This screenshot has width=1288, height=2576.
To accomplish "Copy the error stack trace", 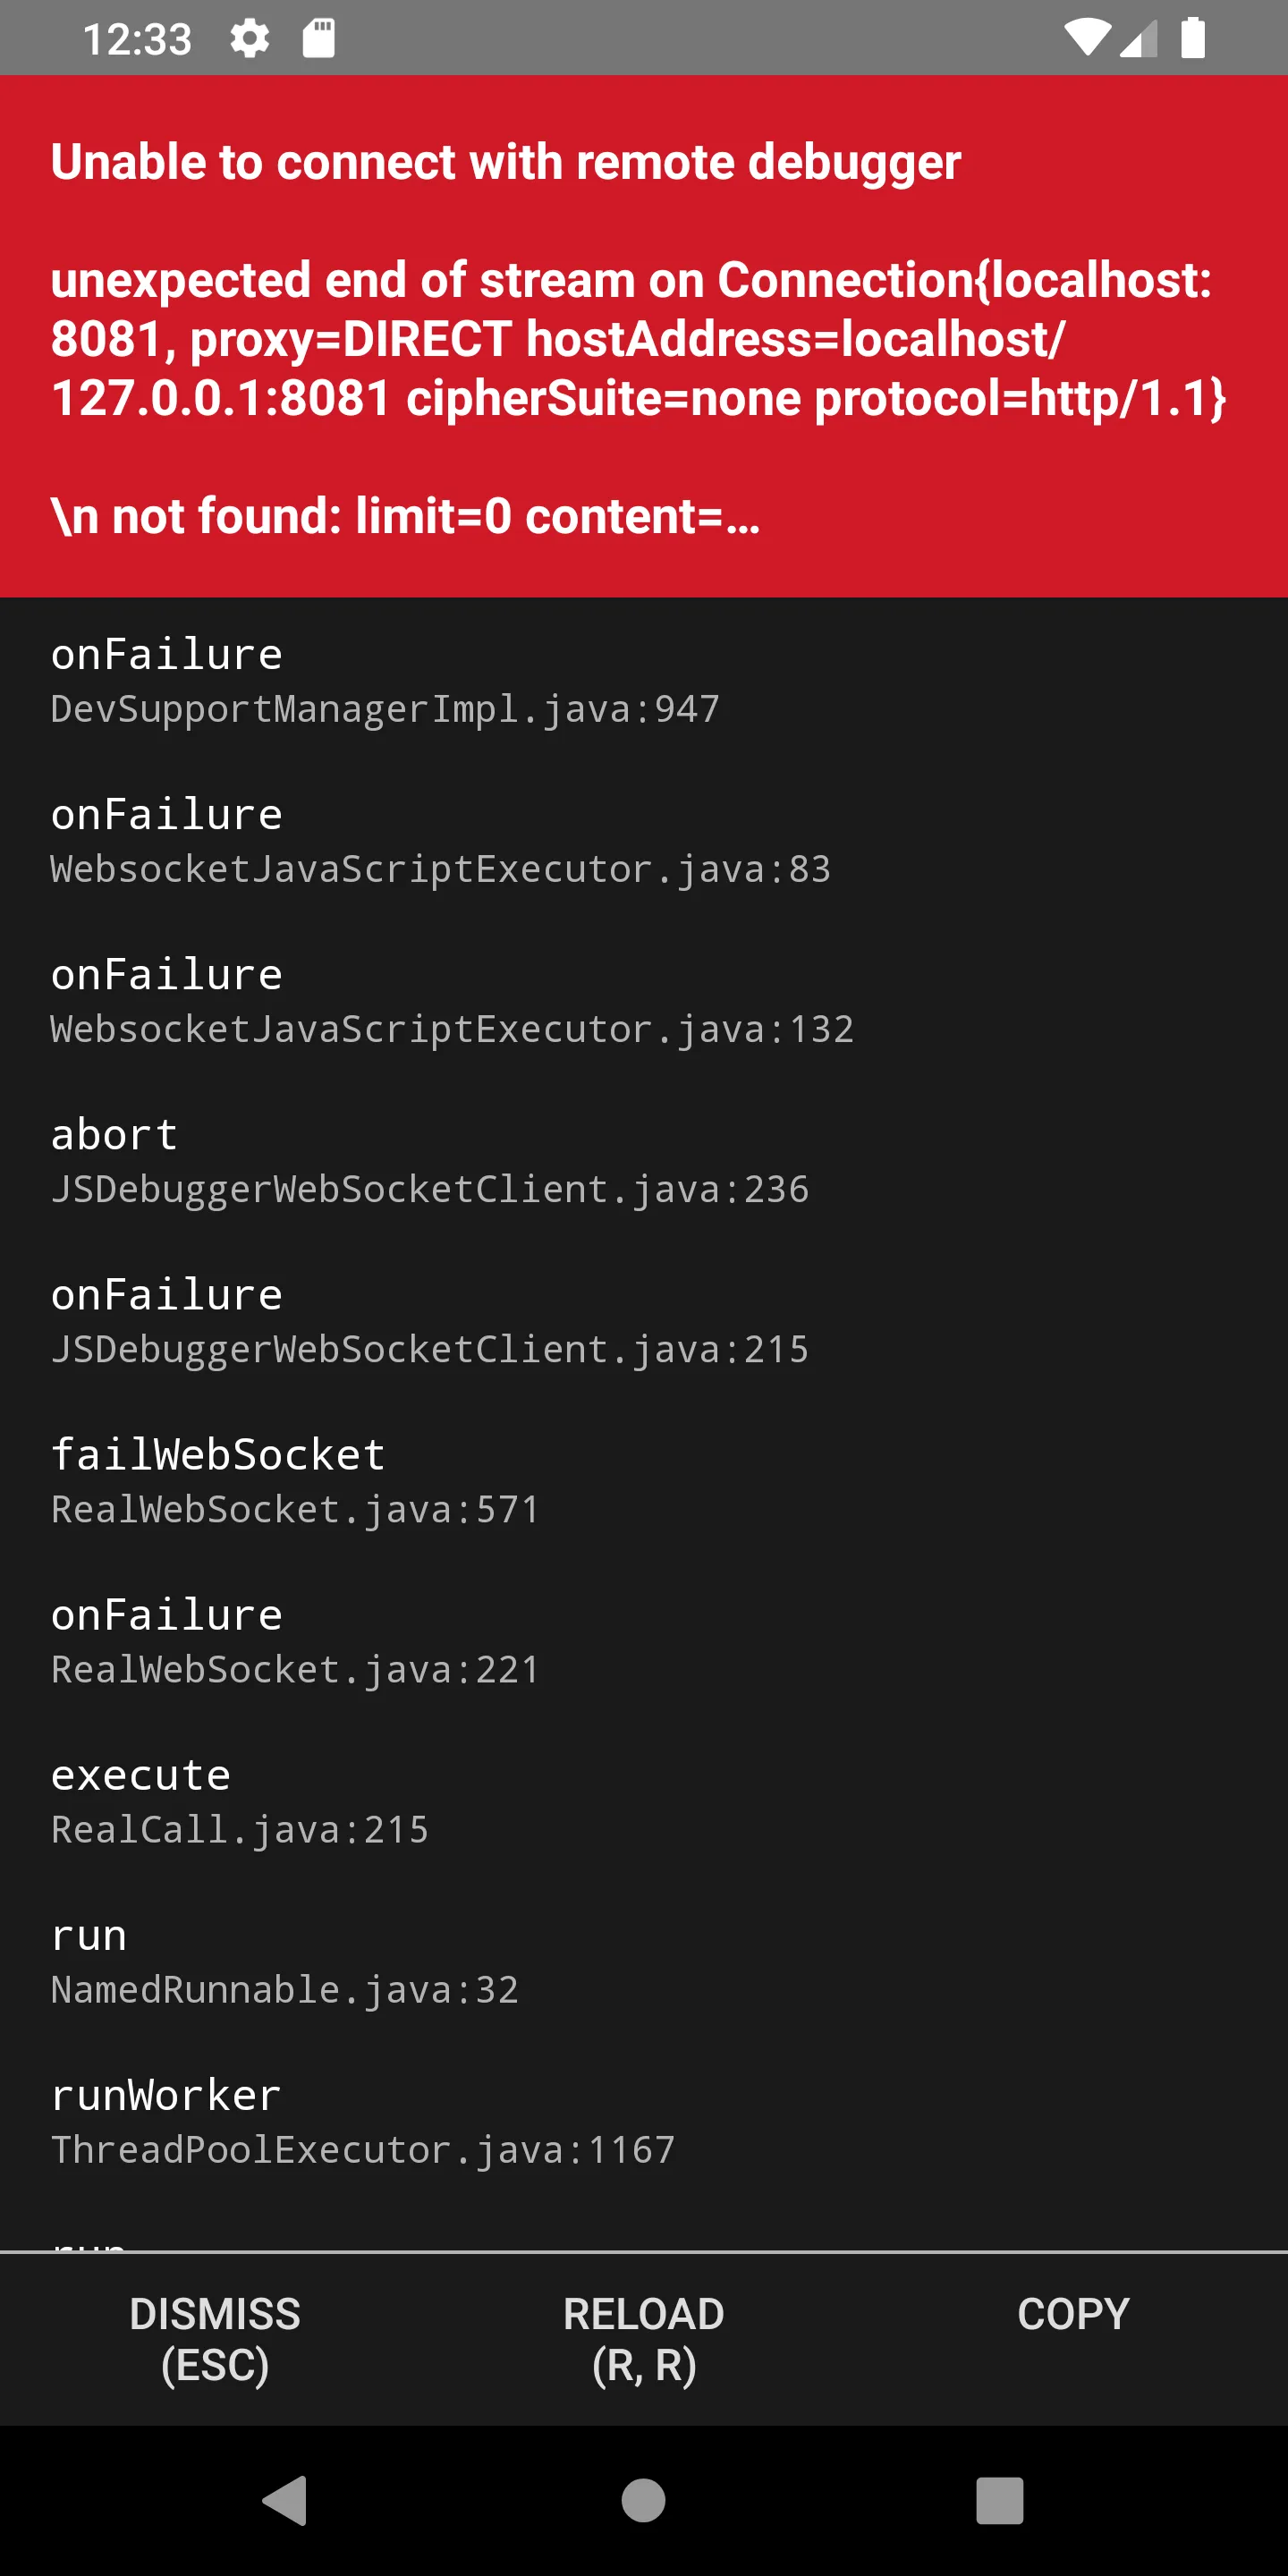I will point(1073,2315).
